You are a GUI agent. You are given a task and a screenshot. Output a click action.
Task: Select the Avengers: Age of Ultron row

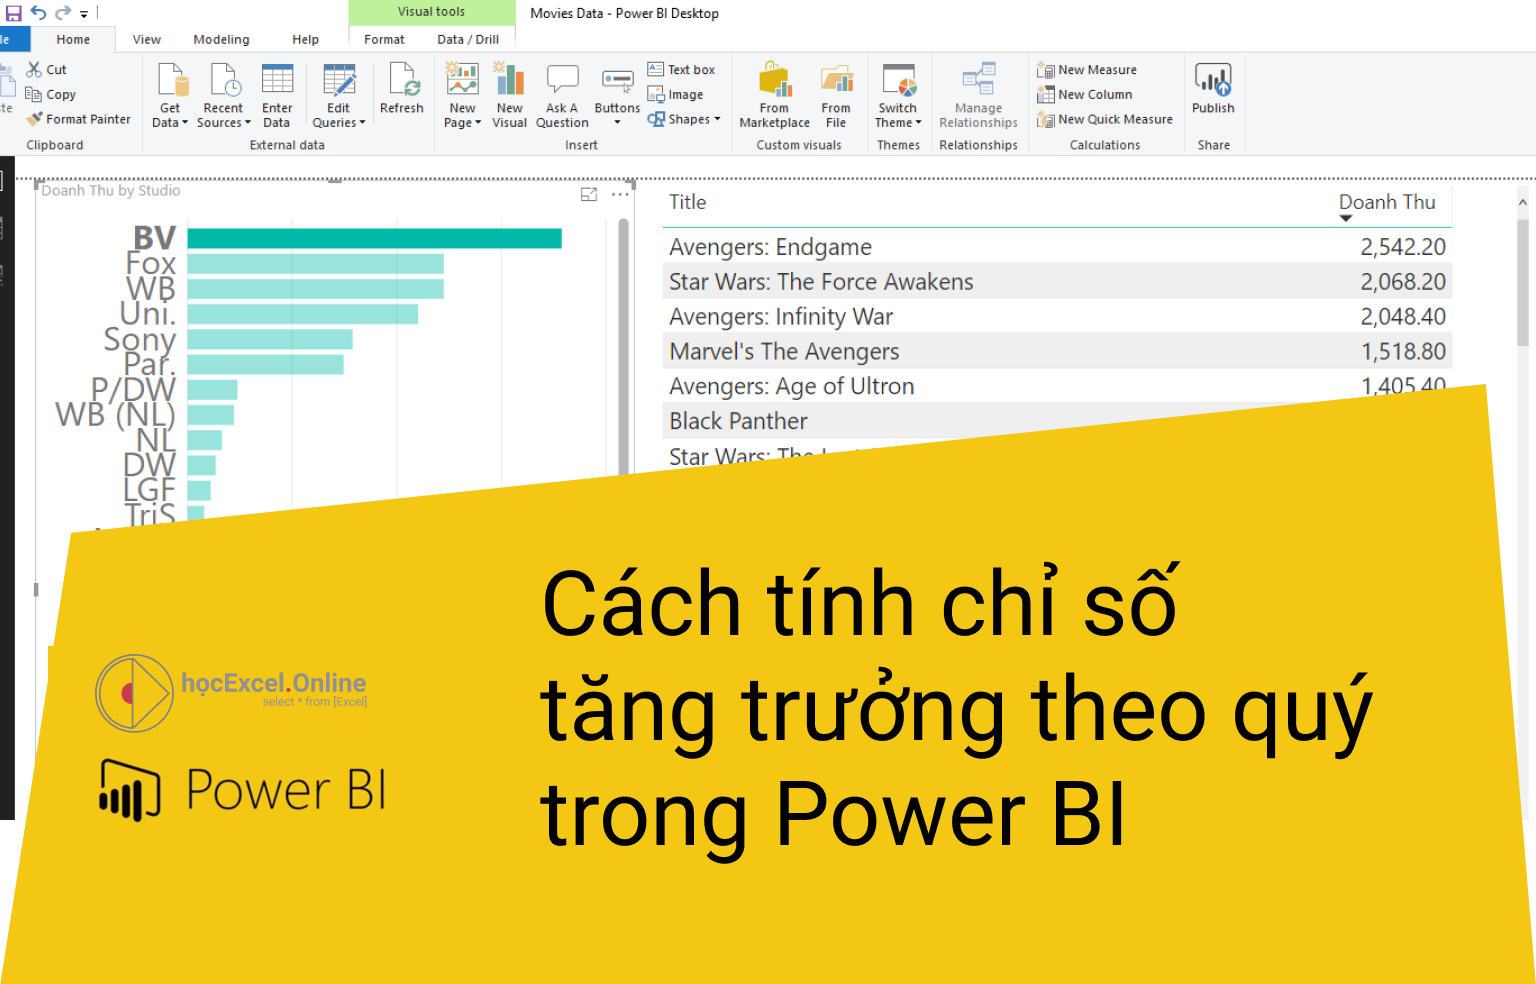tap(1057, 385)
